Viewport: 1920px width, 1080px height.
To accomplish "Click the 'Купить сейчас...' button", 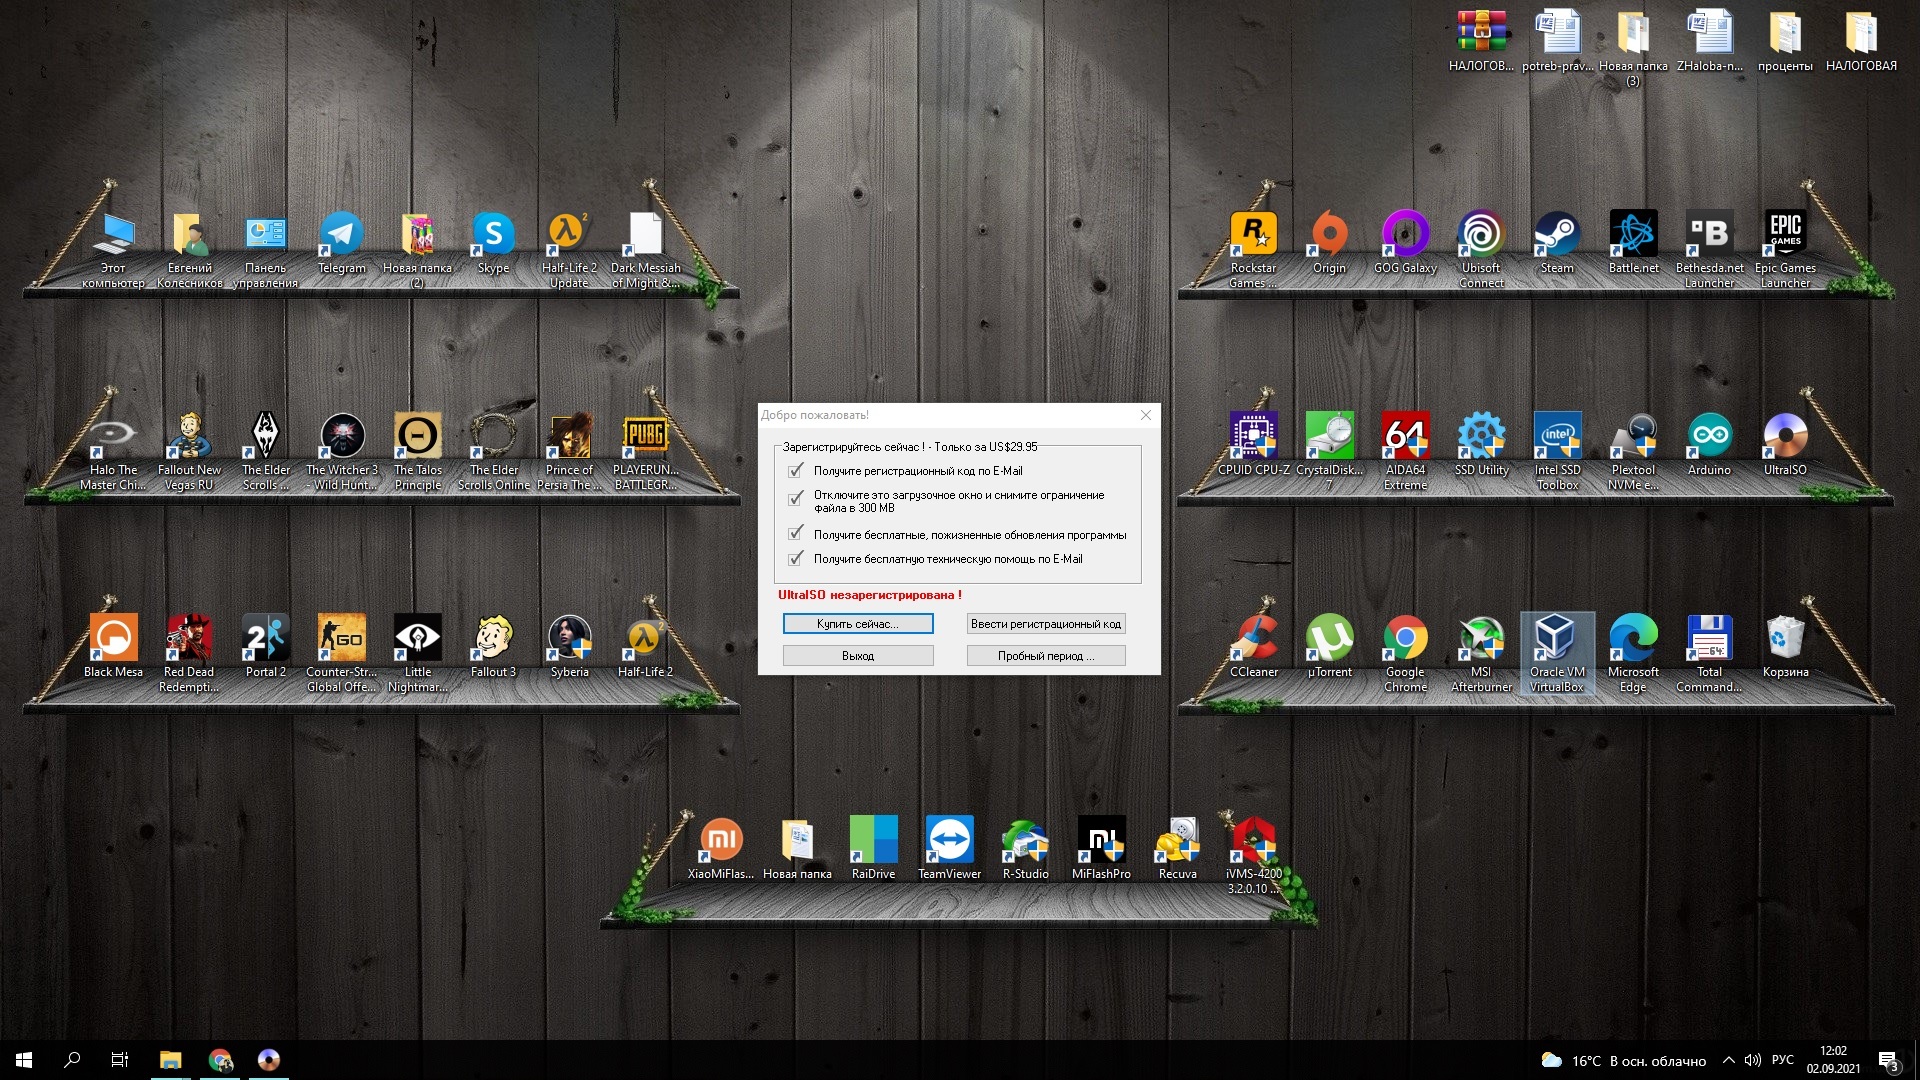I will click(858, 624).
